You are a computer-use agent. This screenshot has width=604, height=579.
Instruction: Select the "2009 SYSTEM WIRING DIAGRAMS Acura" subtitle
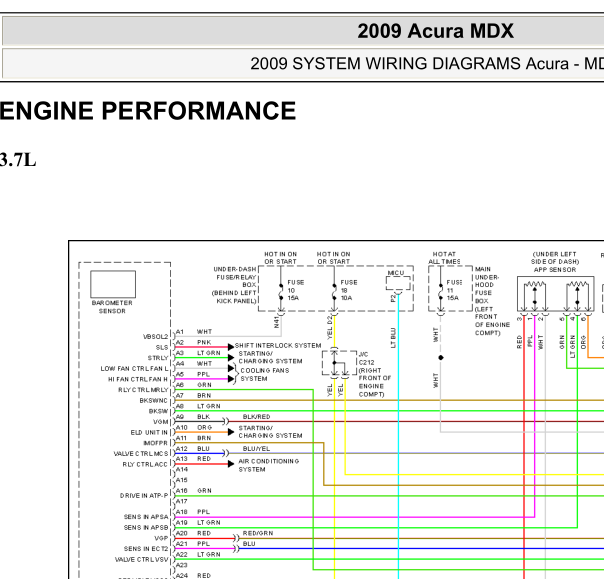click(x=409, y=63)
